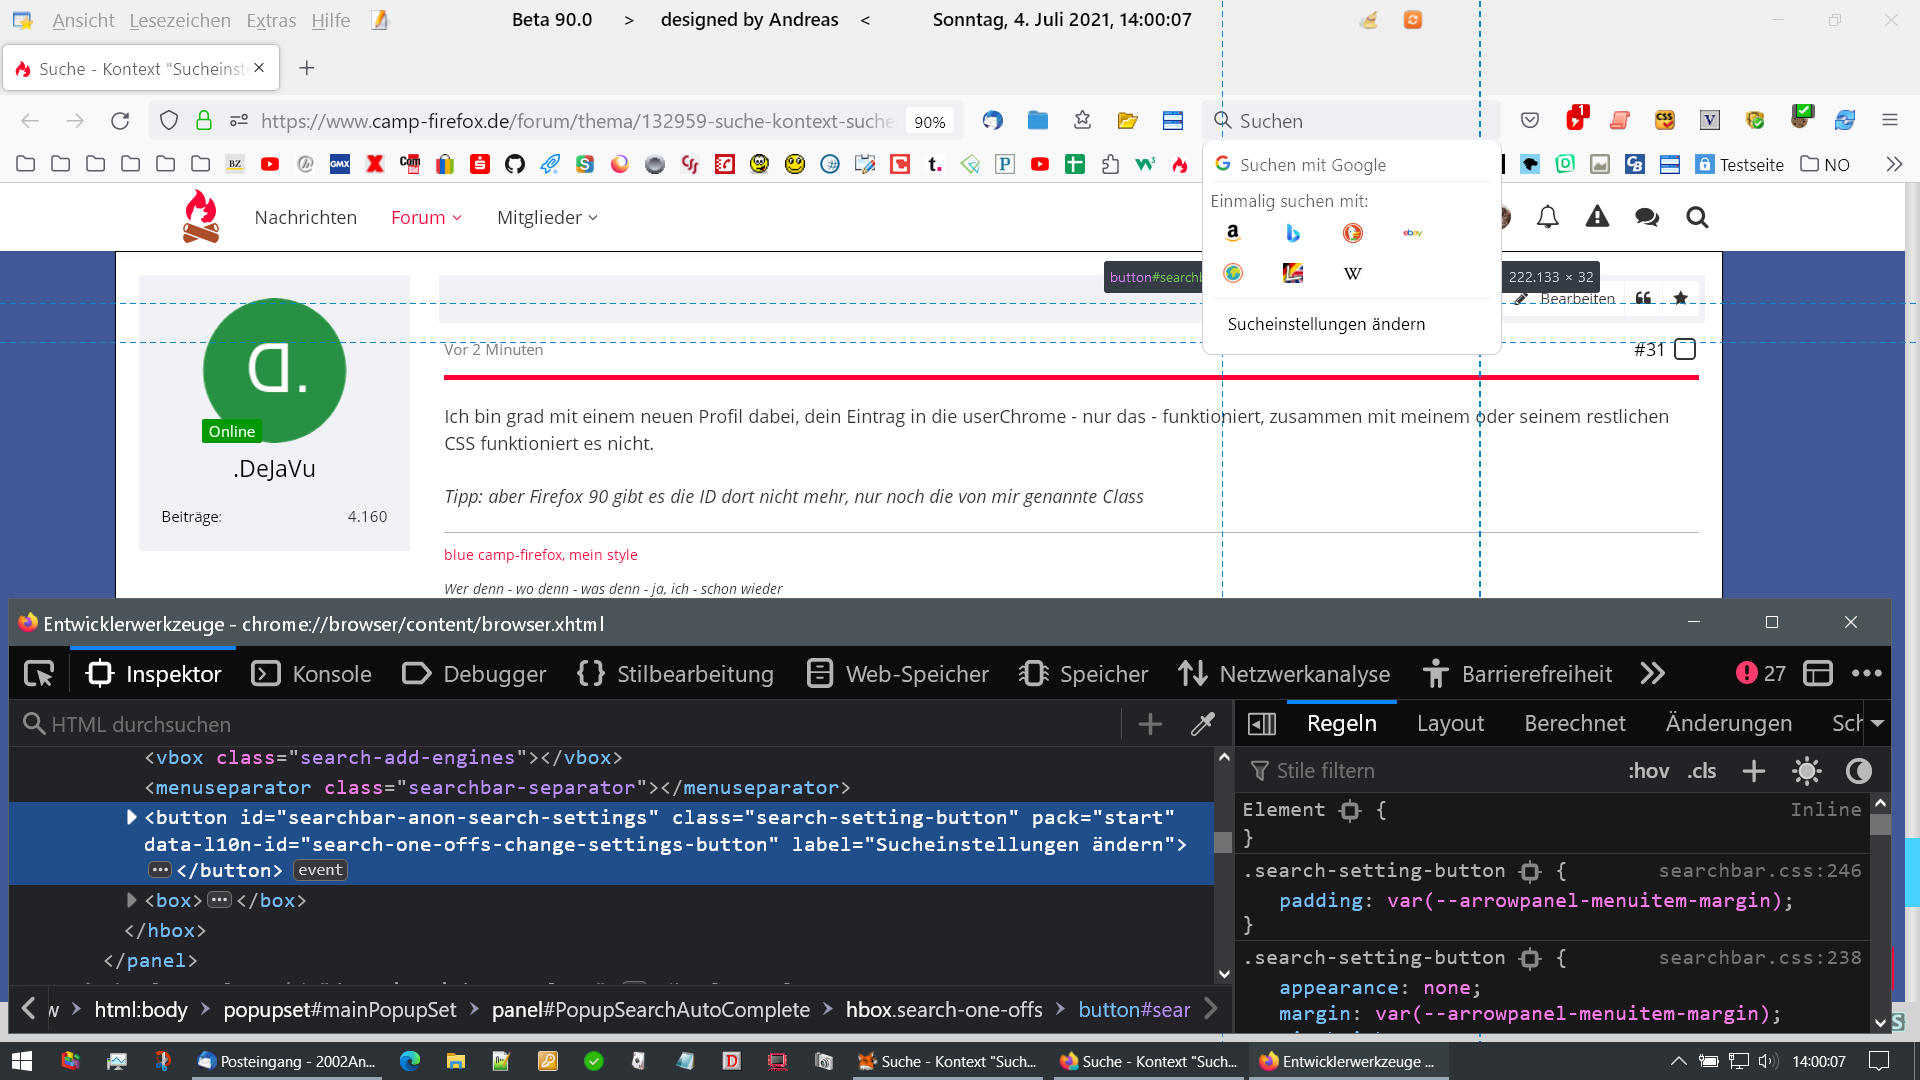
Task: Open the Forum dropdown menu
Action: [426, 217]
